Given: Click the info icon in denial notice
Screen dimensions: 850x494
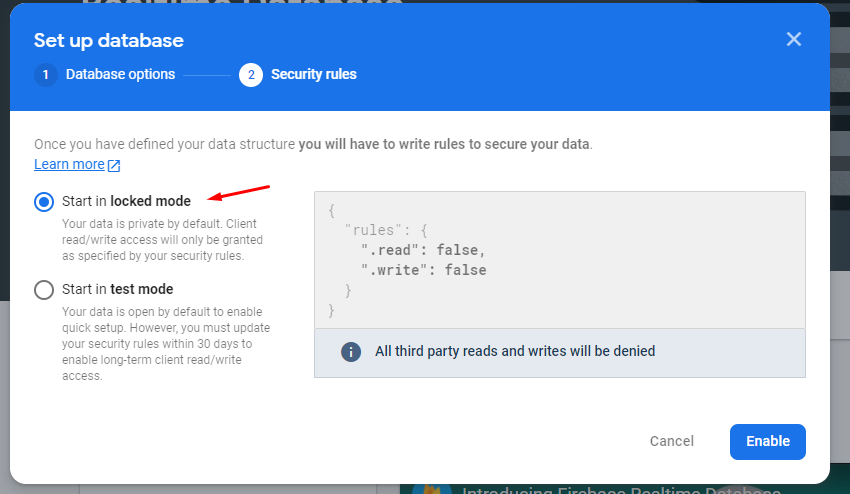Looking at the screenshot, I should click(351, 352).
